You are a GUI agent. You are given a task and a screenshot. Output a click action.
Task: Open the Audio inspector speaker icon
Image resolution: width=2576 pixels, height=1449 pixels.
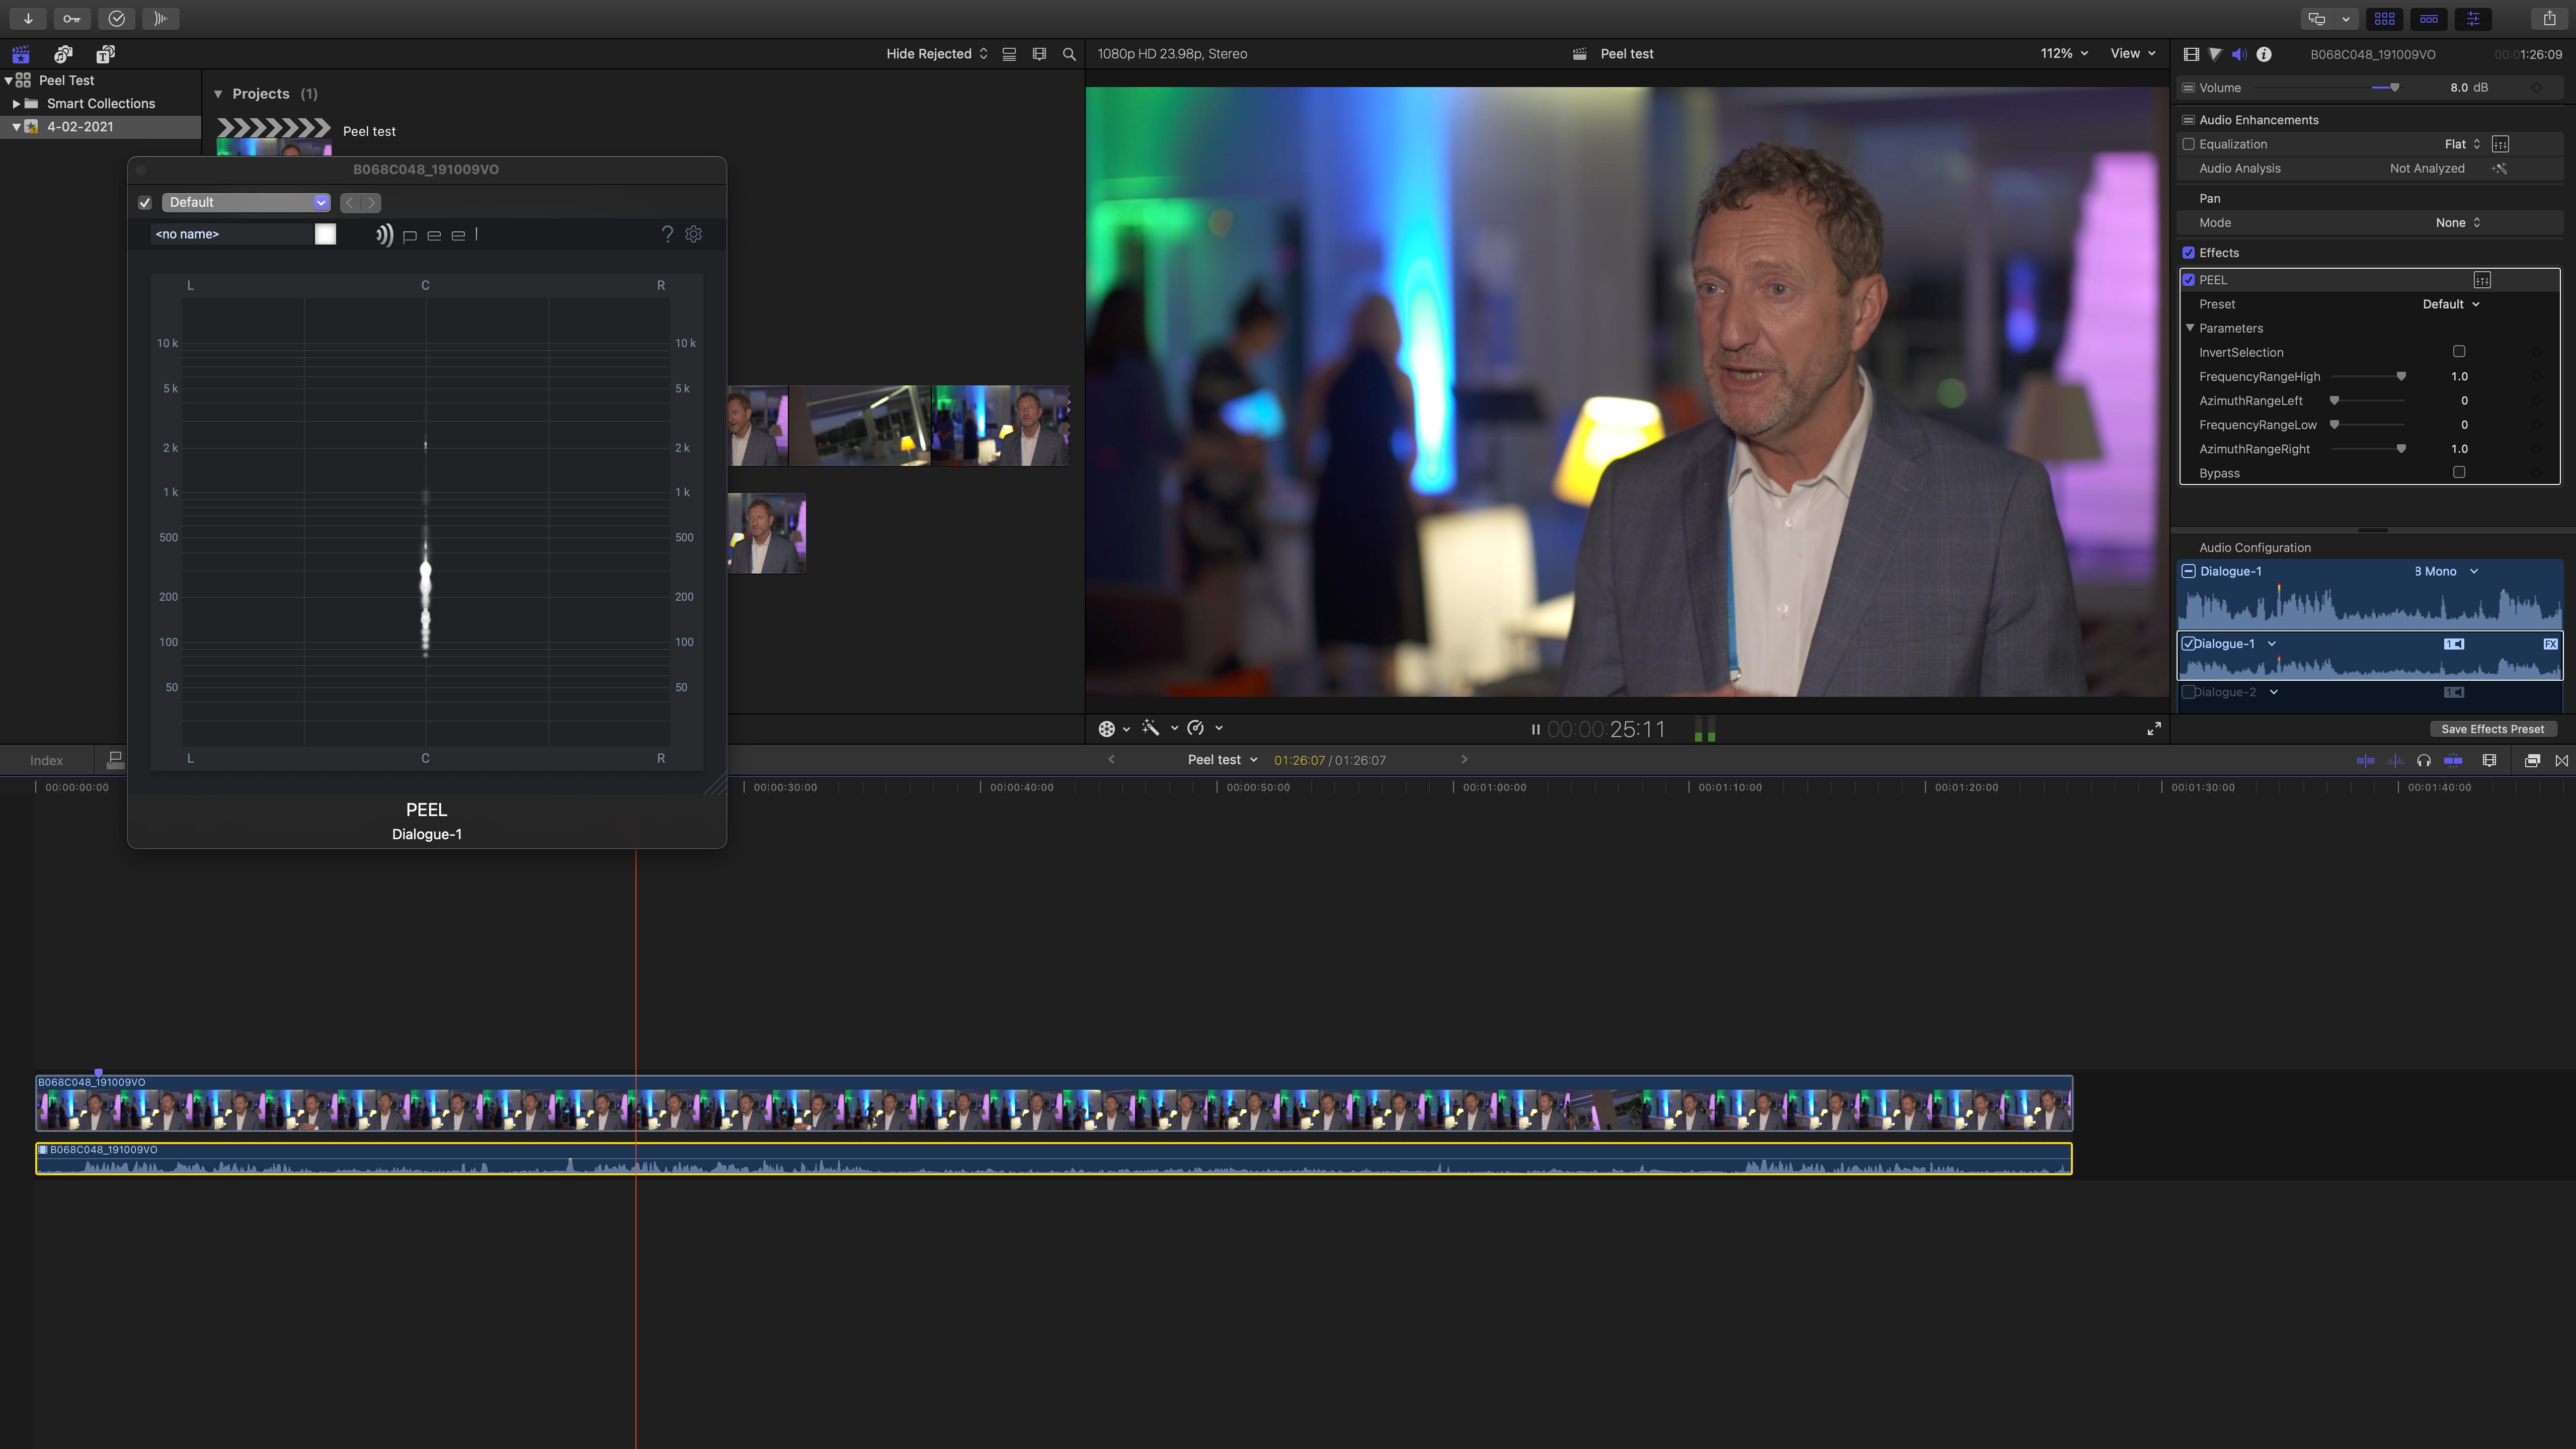2239,54
